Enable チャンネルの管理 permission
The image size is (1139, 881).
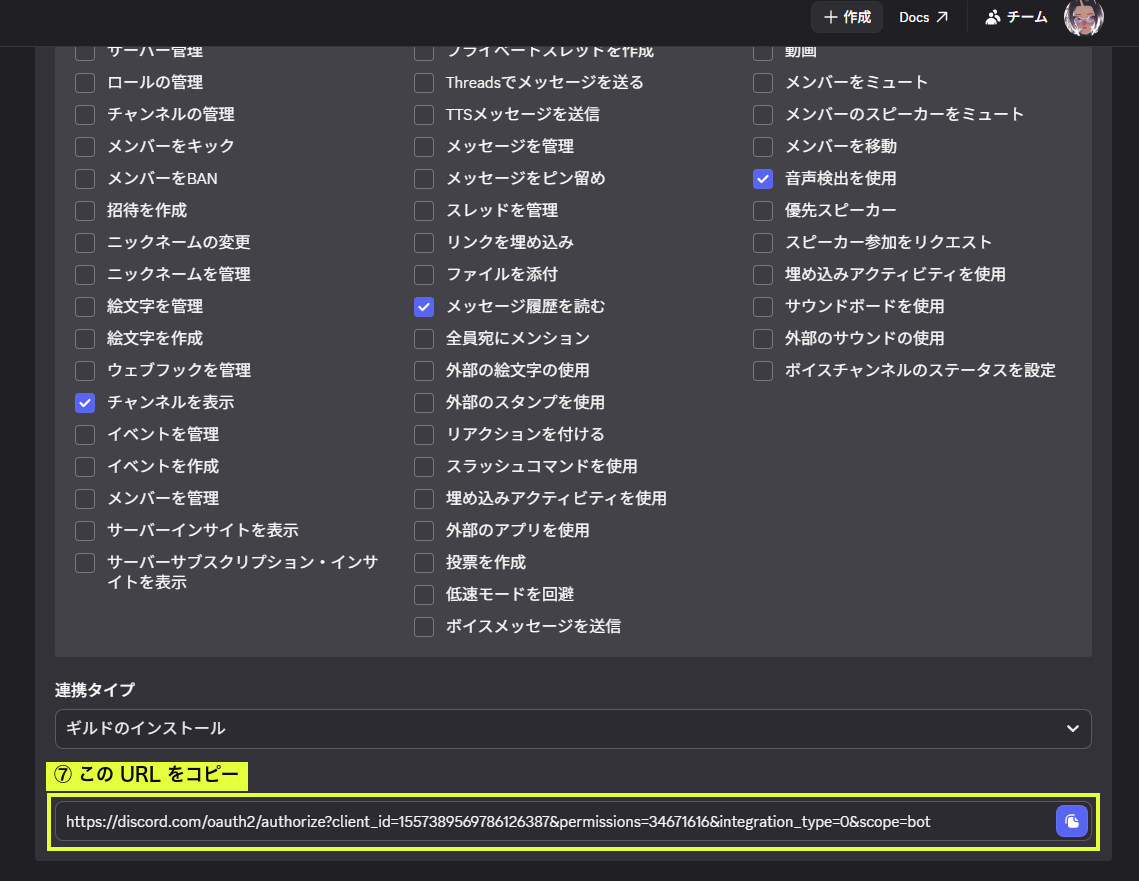(85, 115)
